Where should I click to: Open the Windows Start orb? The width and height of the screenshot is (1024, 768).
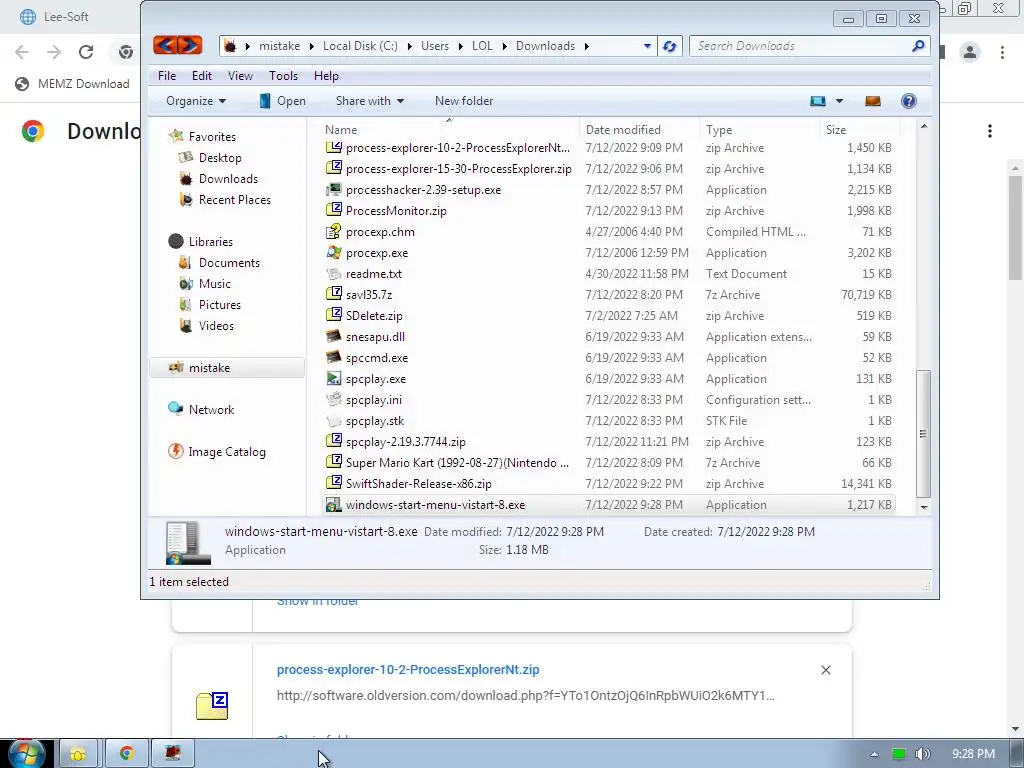tap(27, 754)
